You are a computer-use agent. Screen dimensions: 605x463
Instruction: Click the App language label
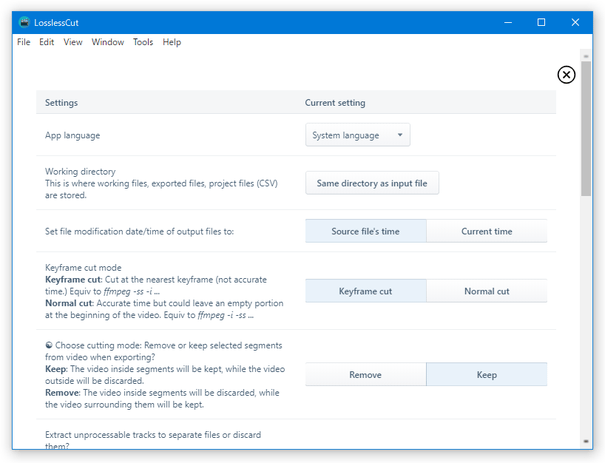pyautogui.click(x=73, y=135)
